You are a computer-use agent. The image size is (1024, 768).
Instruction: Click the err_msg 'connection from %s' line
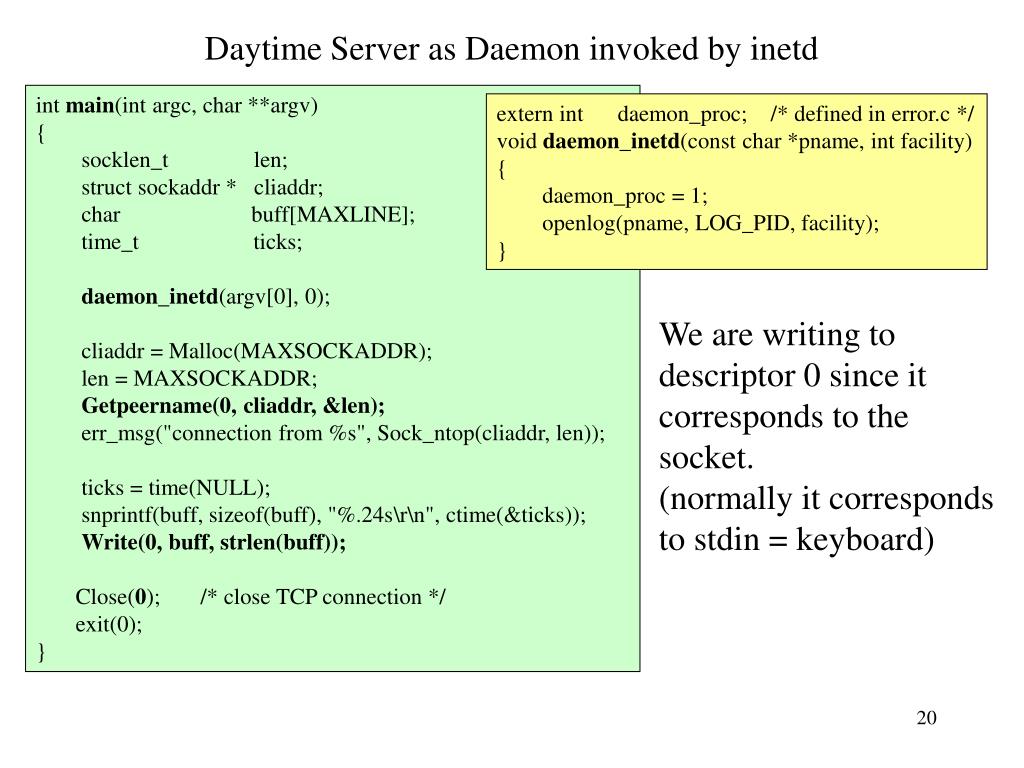pos(343,434)
